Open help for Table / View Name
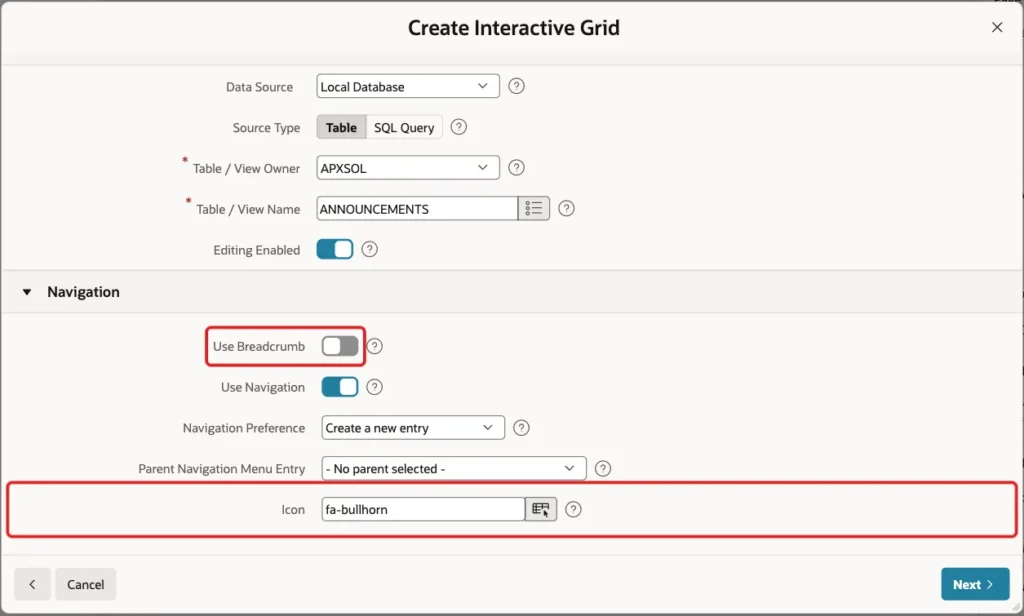This screenshot has width=1024, height=616. (566, 208)
